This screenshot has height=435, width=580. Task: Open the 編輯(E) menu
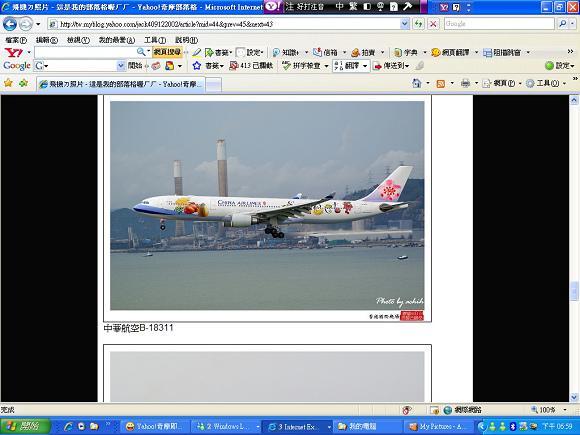pyautogui.click(x=47, y=40)
